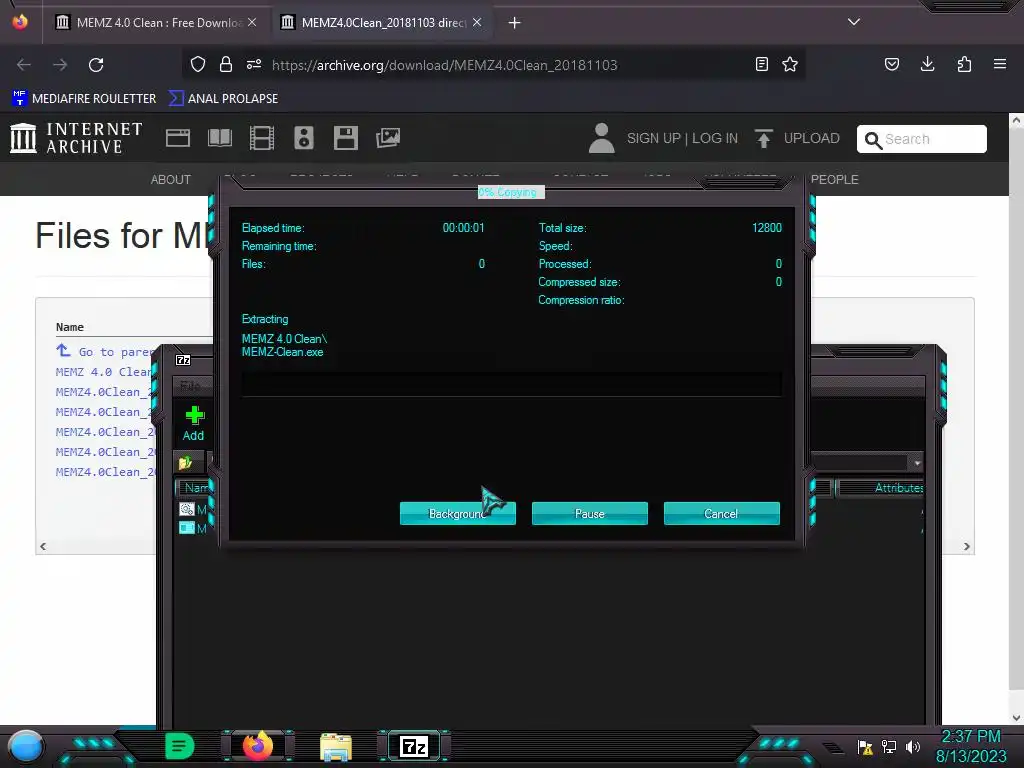The height and width of the screenshot is (768, 1024).
Task: Click the Go to parent directory link
Action: [x=104, y=351]
